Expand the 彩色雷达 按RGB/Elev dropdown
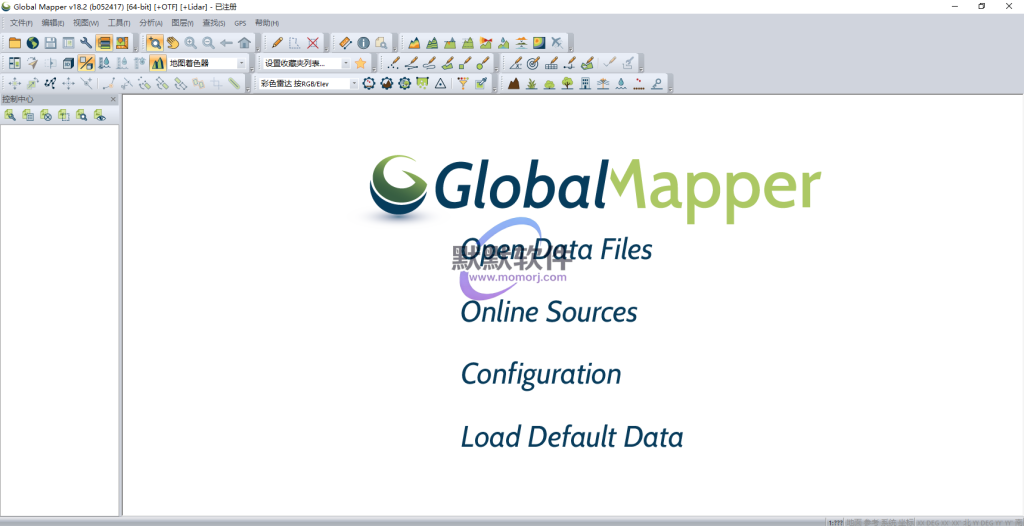1024x526 pixels. click(353, 84)
